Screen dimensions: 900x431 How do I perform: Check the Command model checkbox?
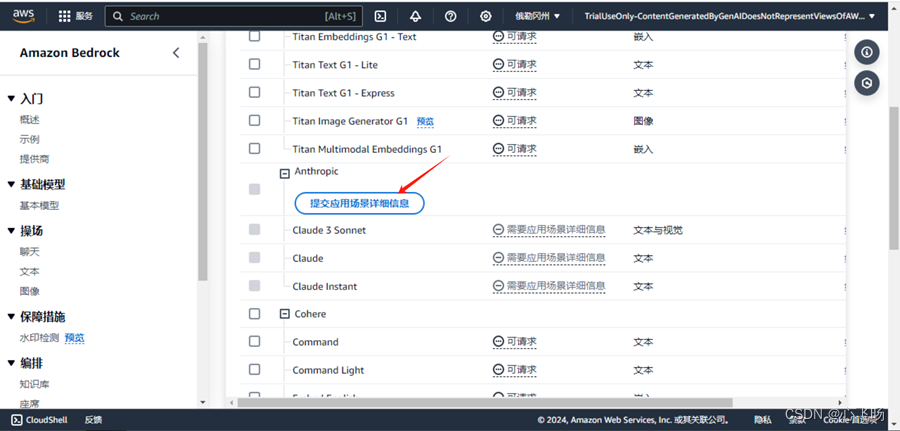coord(254,341)
